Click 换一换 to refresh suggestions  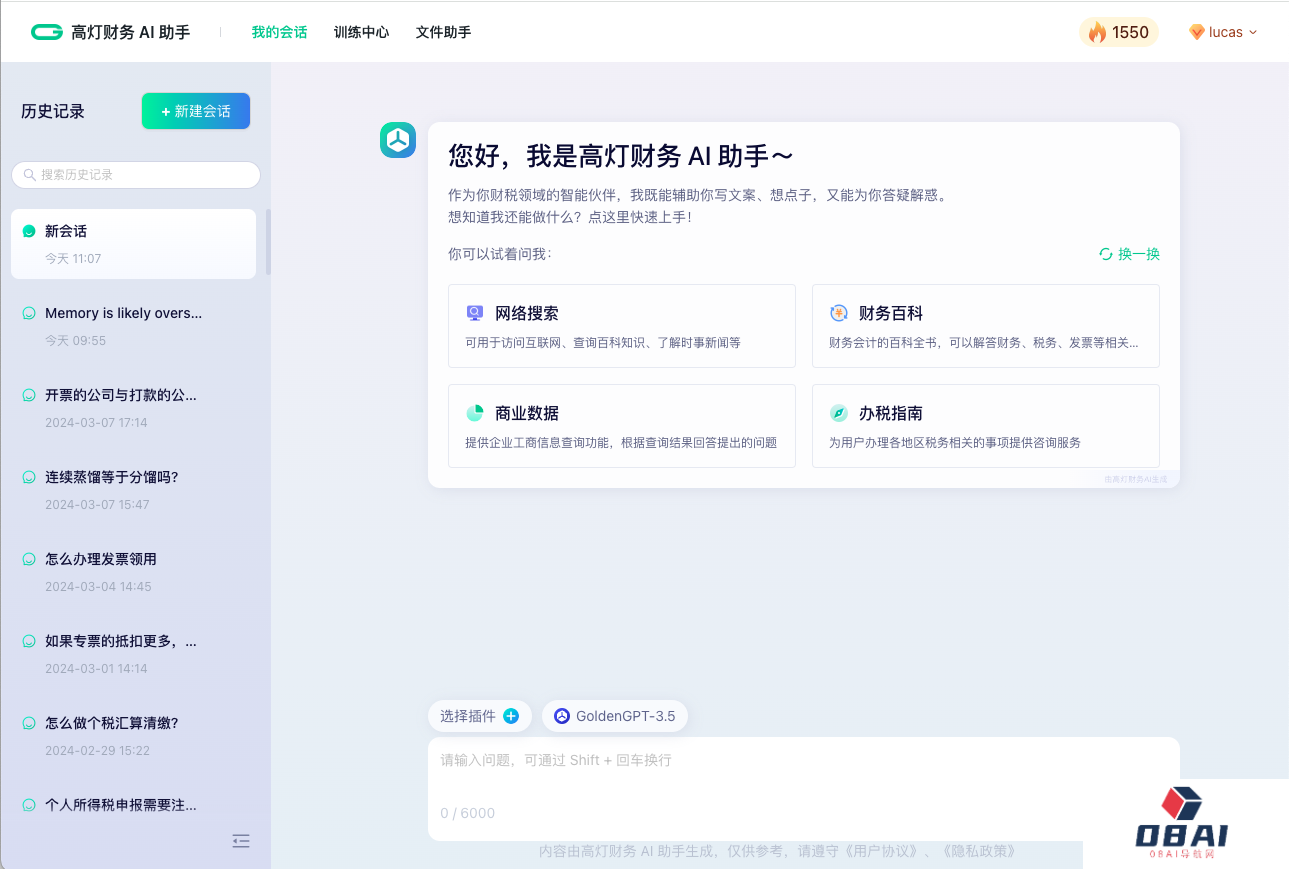point(1139,254)
